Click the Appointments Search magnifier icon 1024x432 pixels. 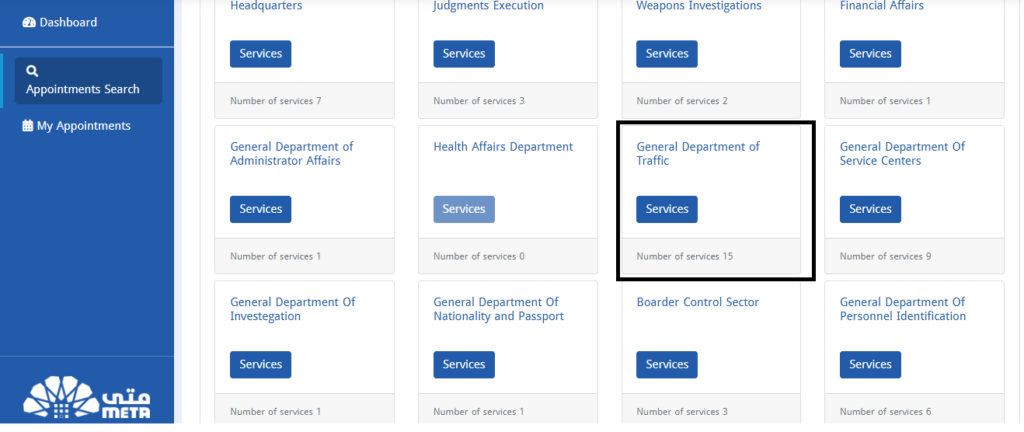pyautogui.click(x=33, y=71)
